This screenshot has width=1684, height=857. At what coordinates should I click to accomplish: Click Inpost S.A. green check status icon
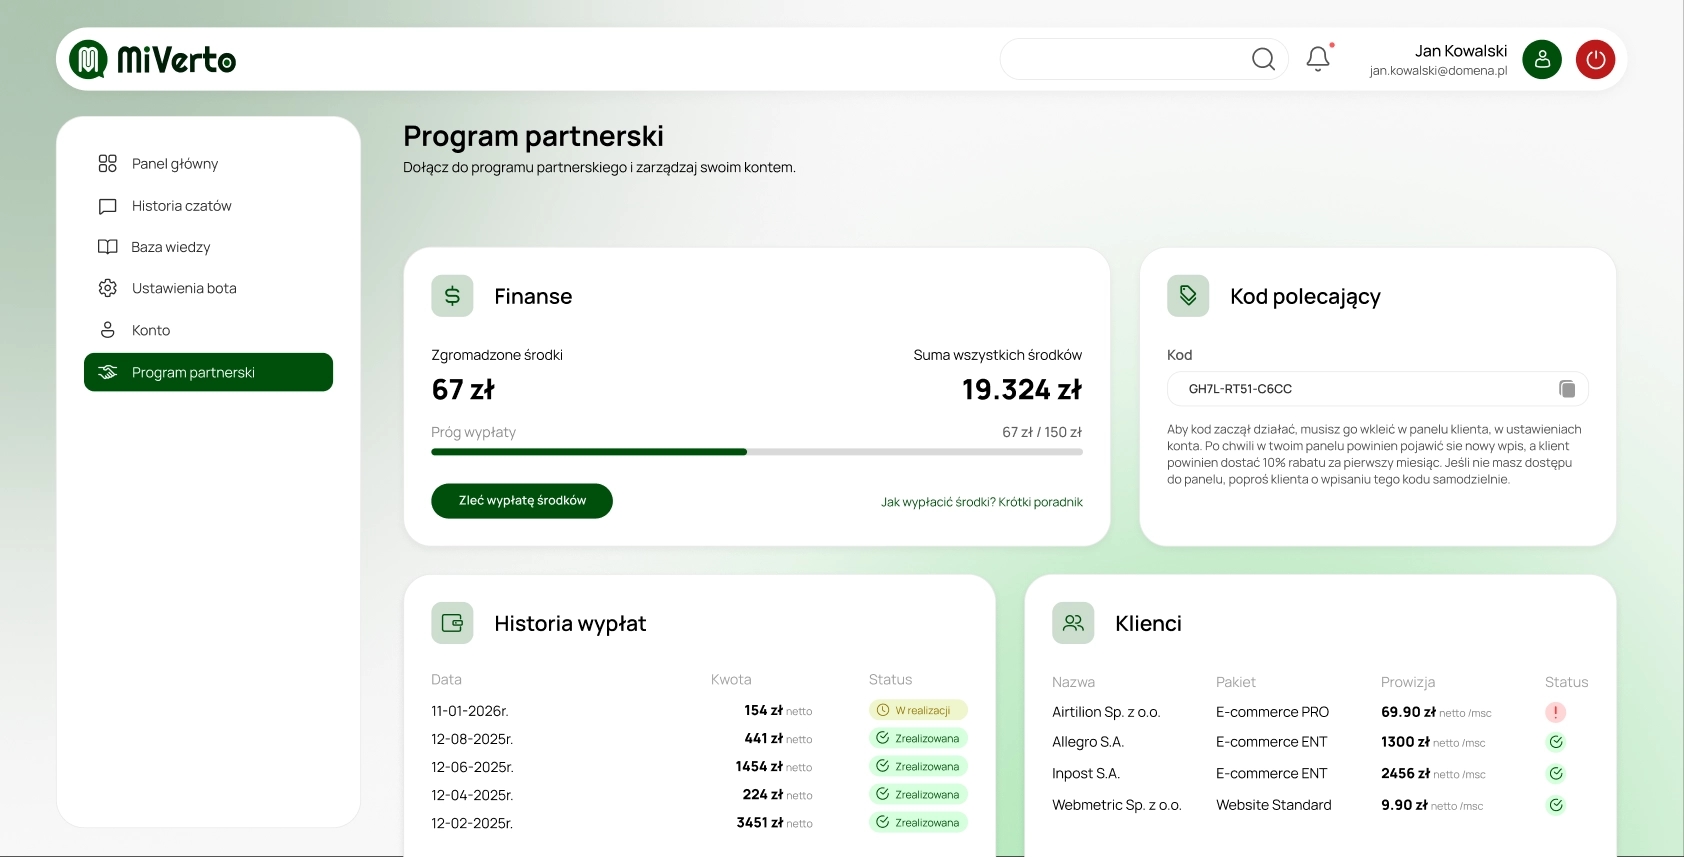pyautogui.click(x=1556, y=773)
